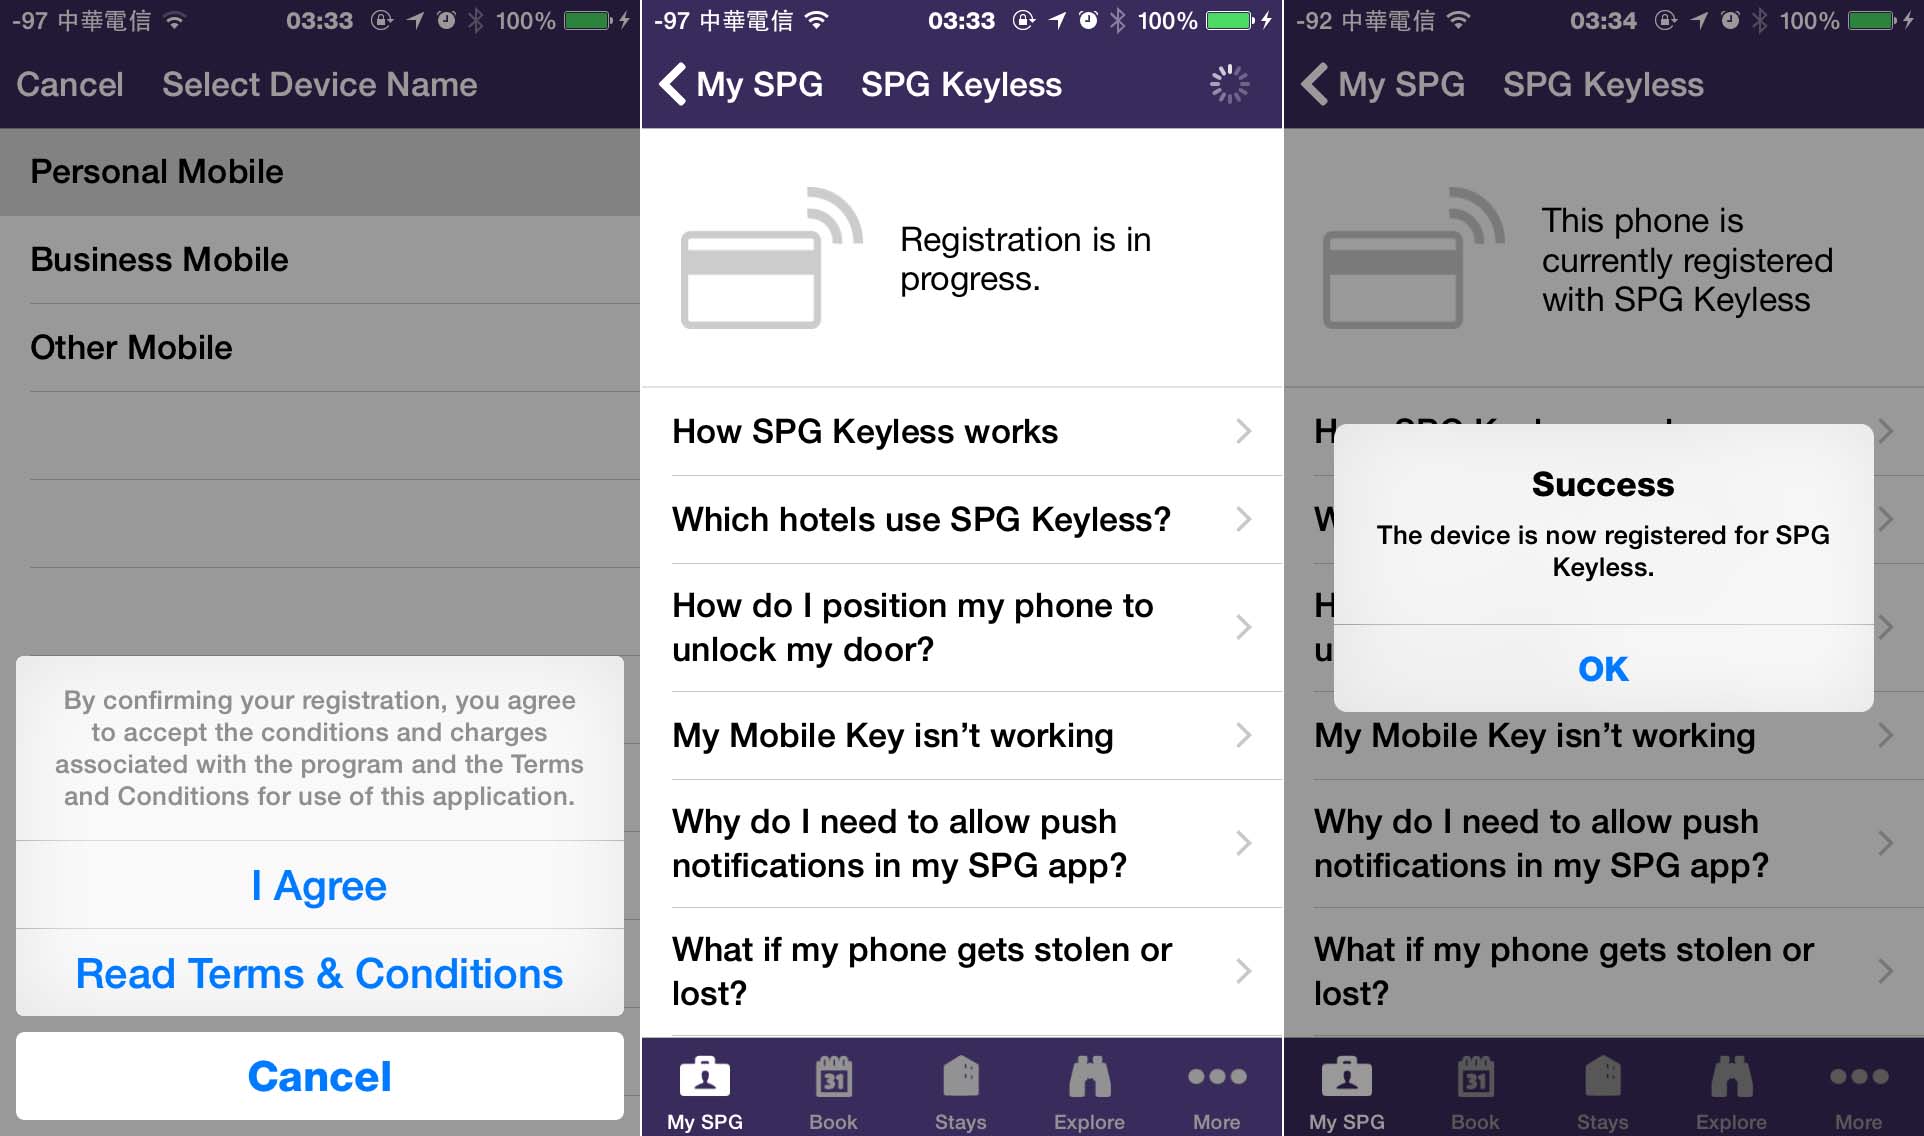Expand middle chevron for My Mobile Key isn't working

(x=1243, y=736)
